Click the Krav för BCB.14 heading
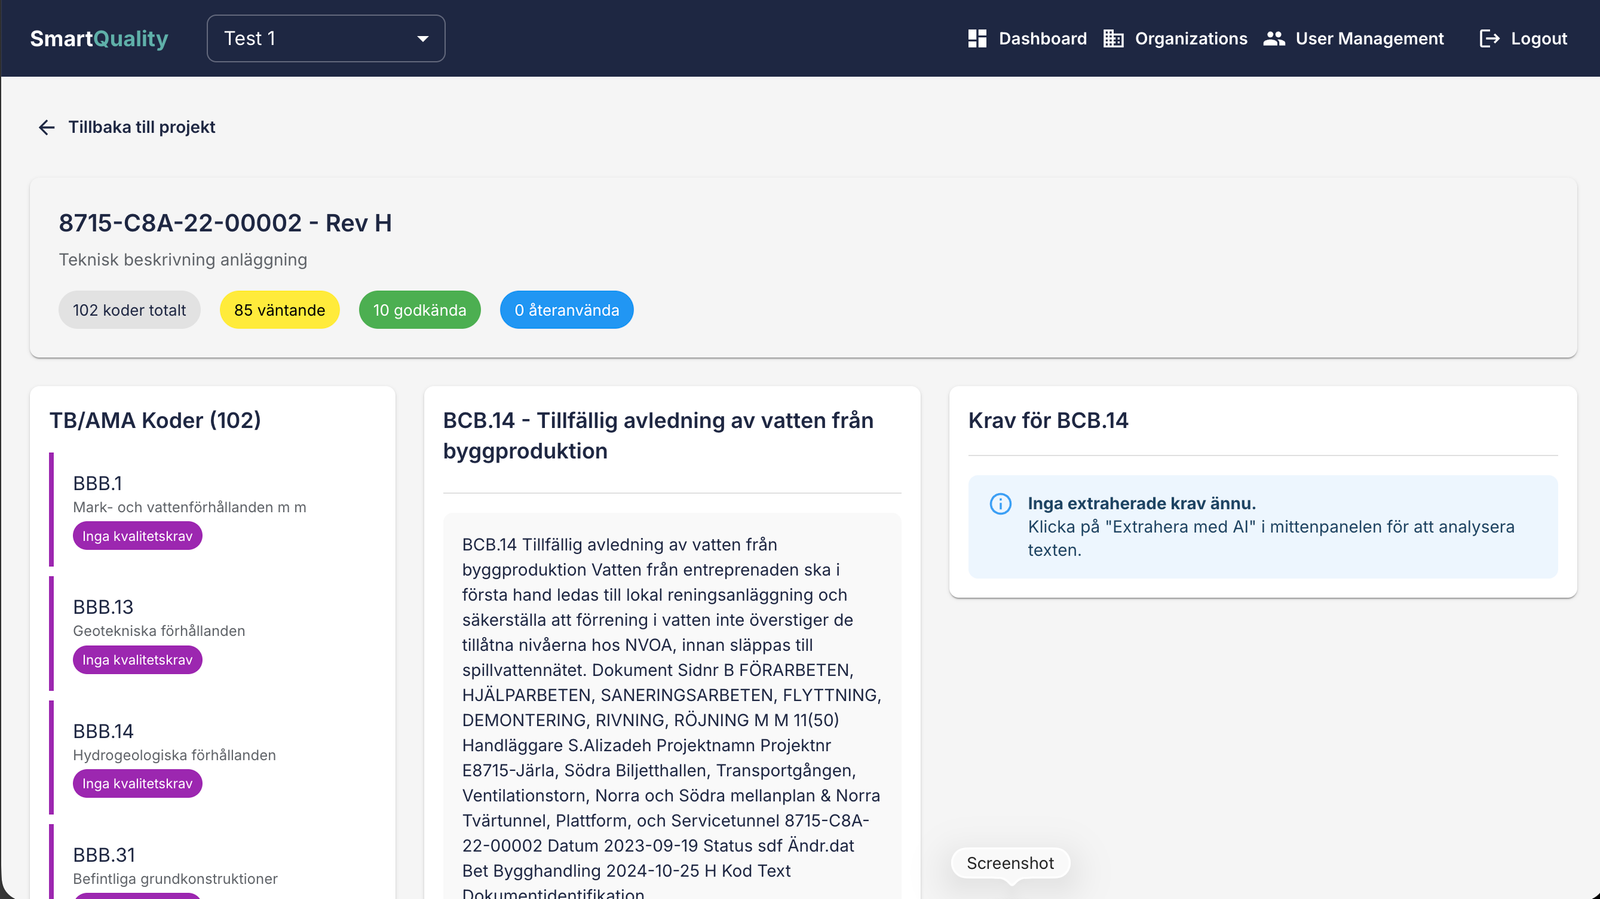Screen dimensions: 1600x899 [1048, 420]
